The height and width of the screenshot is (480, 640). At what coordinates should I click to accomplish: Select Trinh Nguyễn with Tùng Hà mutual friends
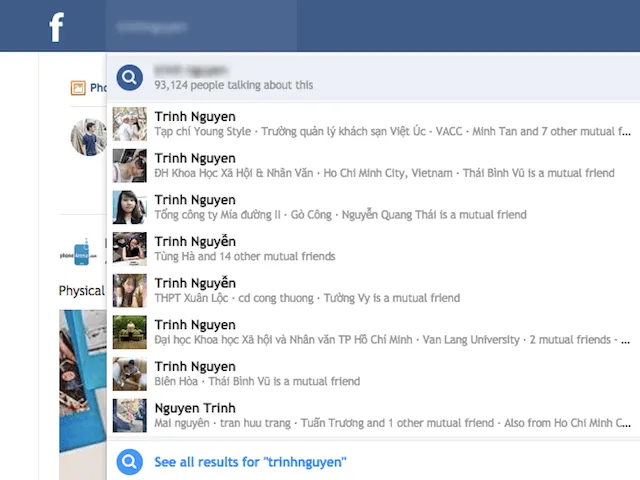(x=373, y=249)
